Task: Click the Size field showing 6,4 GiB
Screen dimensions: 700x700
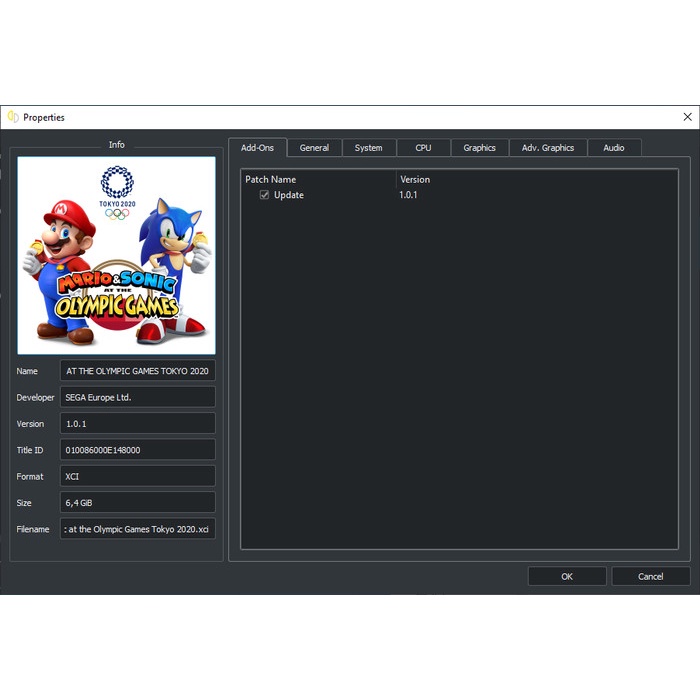Action: pos(138,503)
